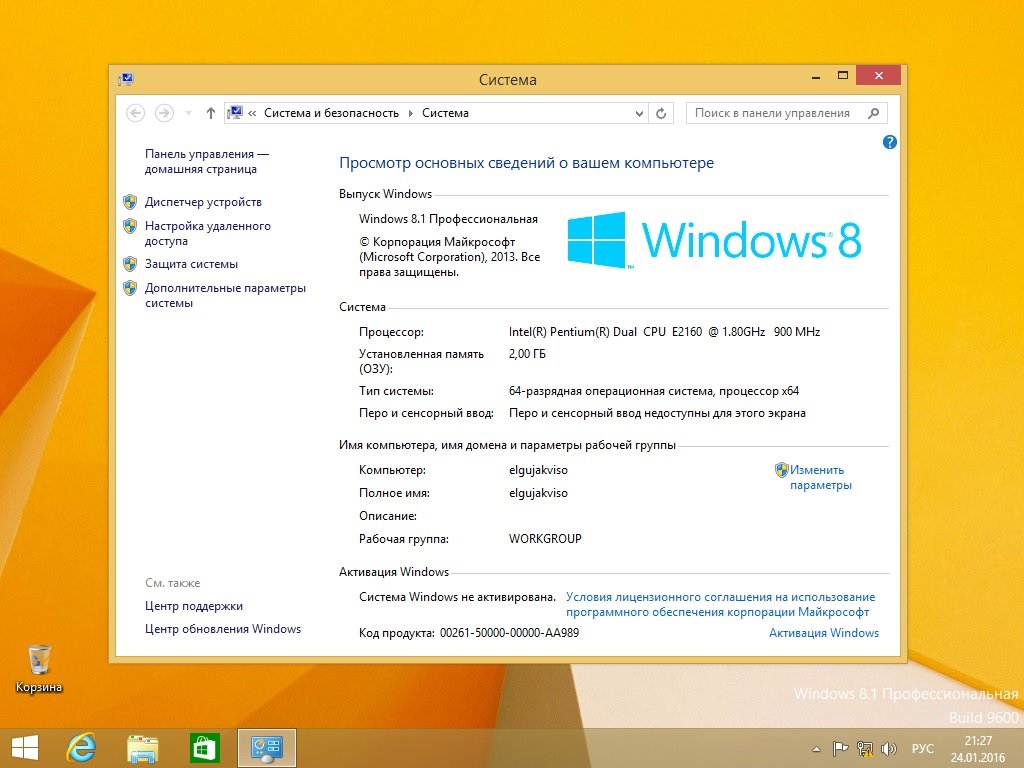Open 'Центр обновления Windows' link
Screen dimensions: 1024x768
click(223, 629)
